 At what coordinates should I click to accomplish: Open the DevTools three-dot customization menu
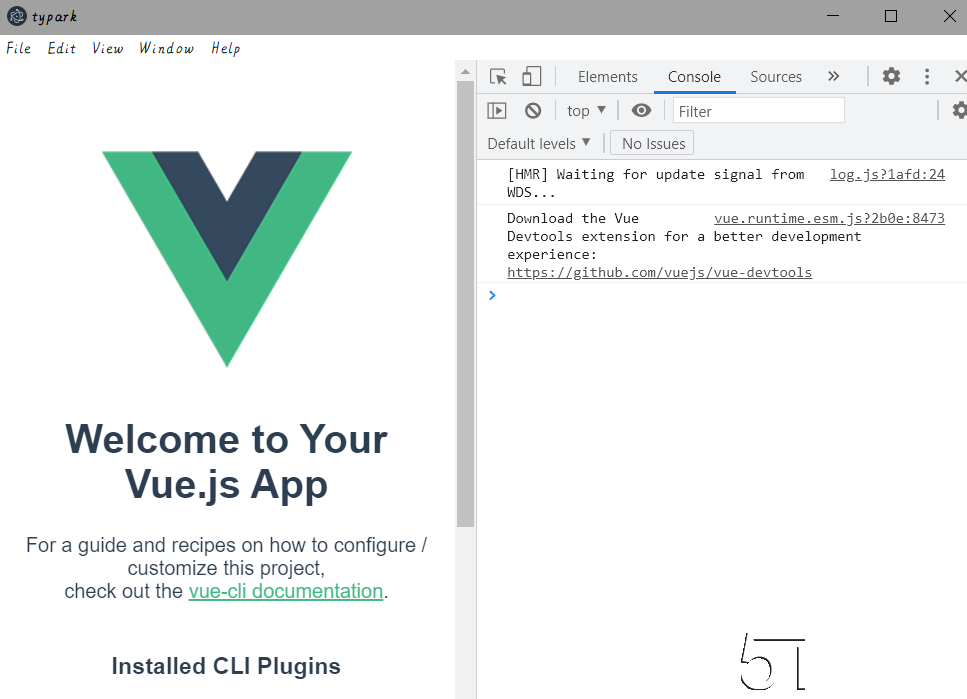[x=926, y=76]
